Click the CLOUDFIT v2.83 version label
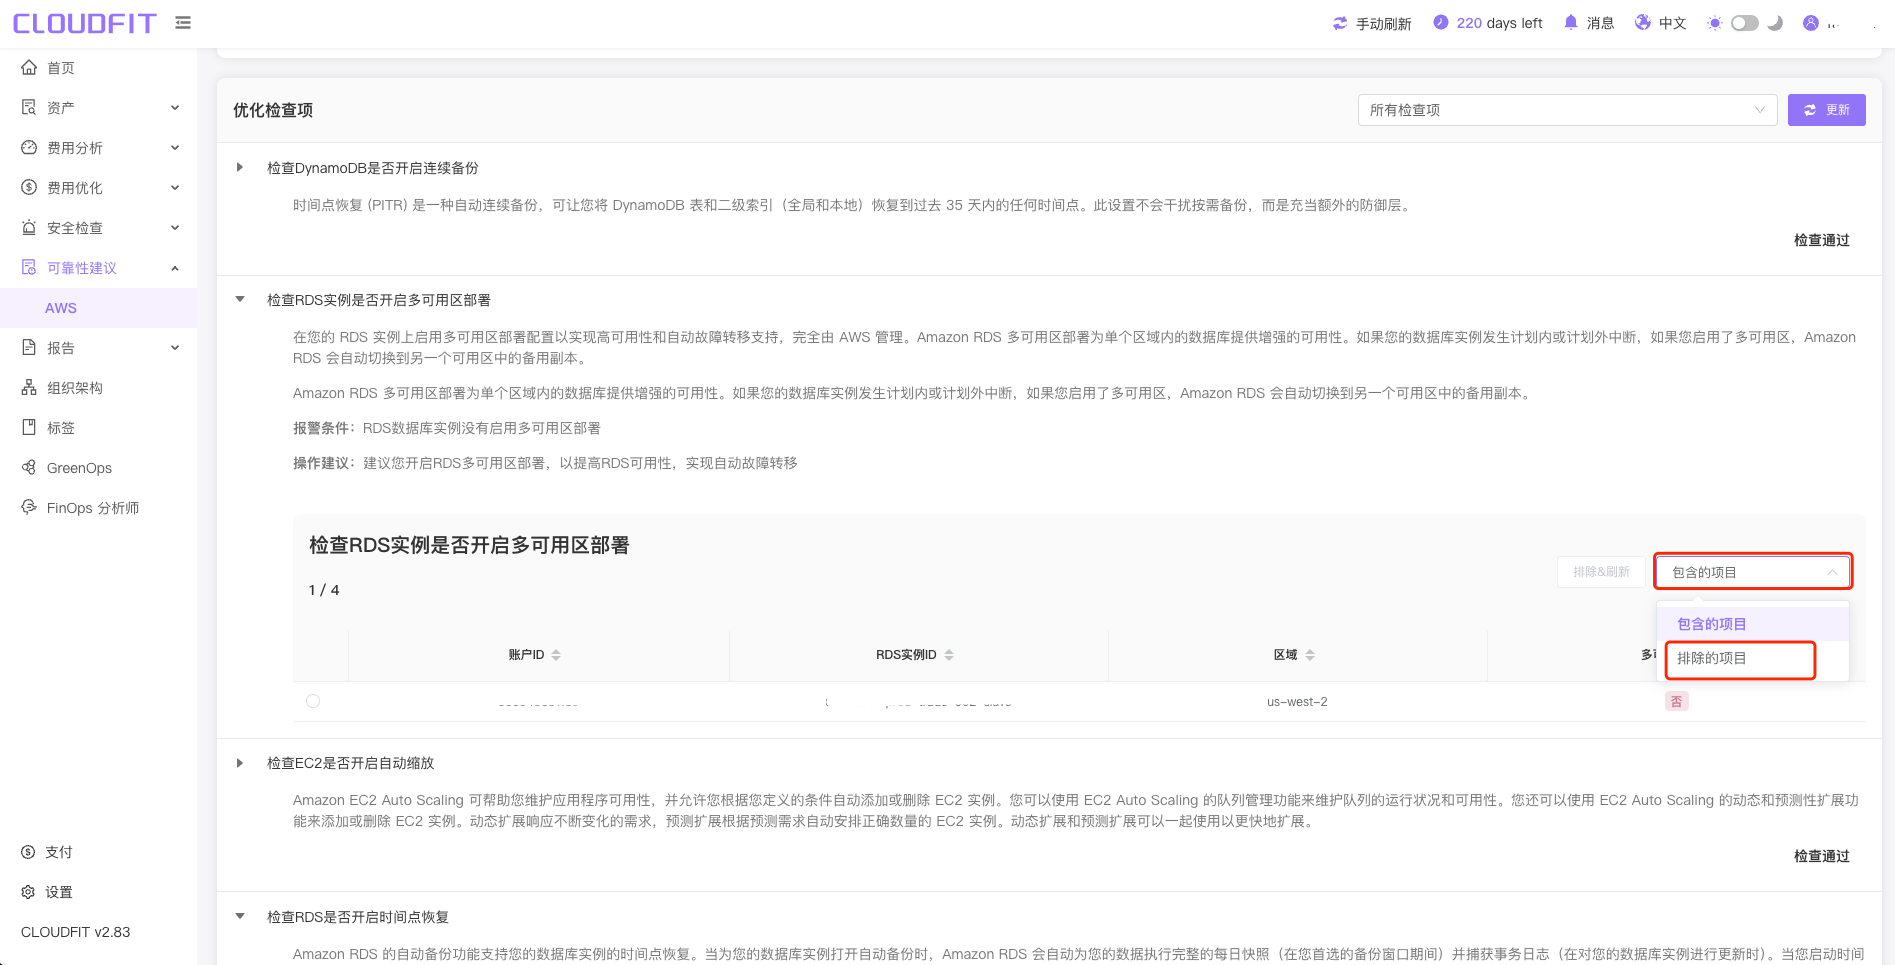Screen dimensions: 1895x965 point(76,932)
